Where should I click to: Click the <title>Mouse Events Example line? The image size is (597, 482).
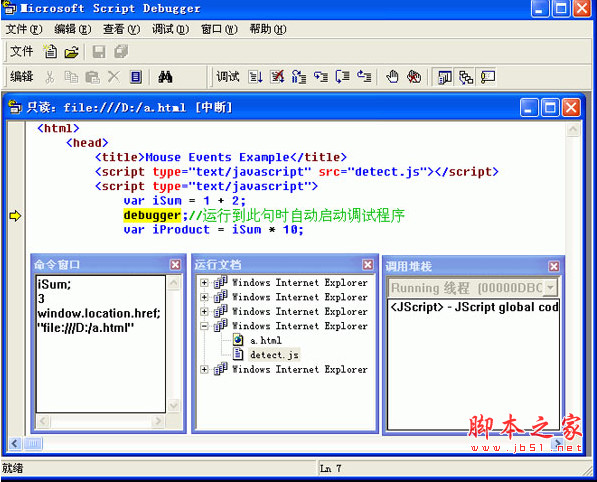[221, 157]
